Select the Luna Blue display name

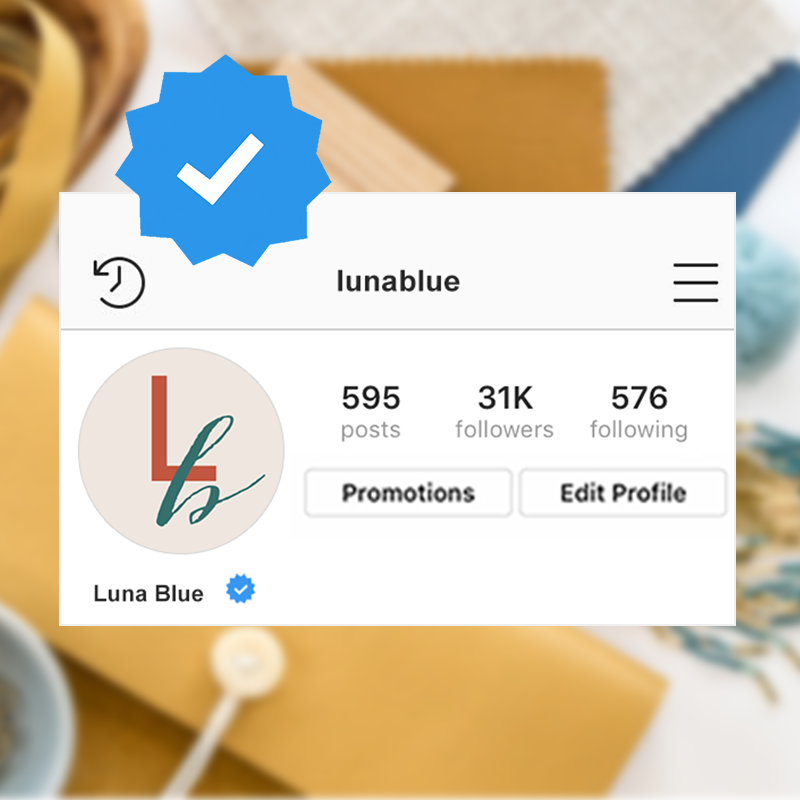pos(148,593)
